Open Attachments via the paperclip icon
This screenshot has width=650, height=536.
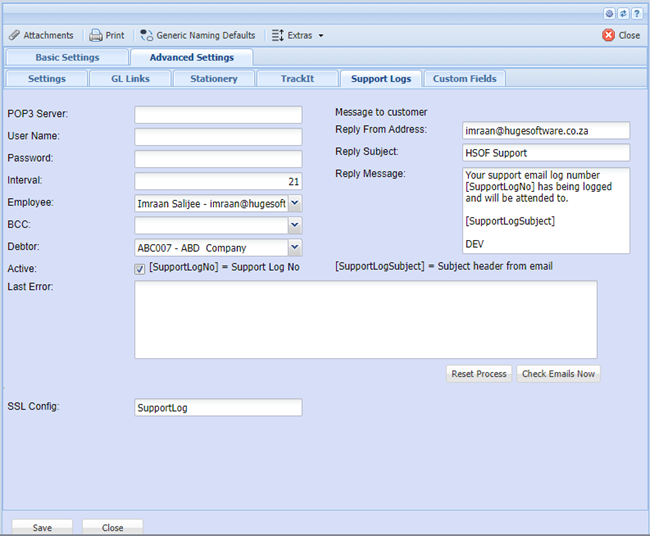[14, 35]
